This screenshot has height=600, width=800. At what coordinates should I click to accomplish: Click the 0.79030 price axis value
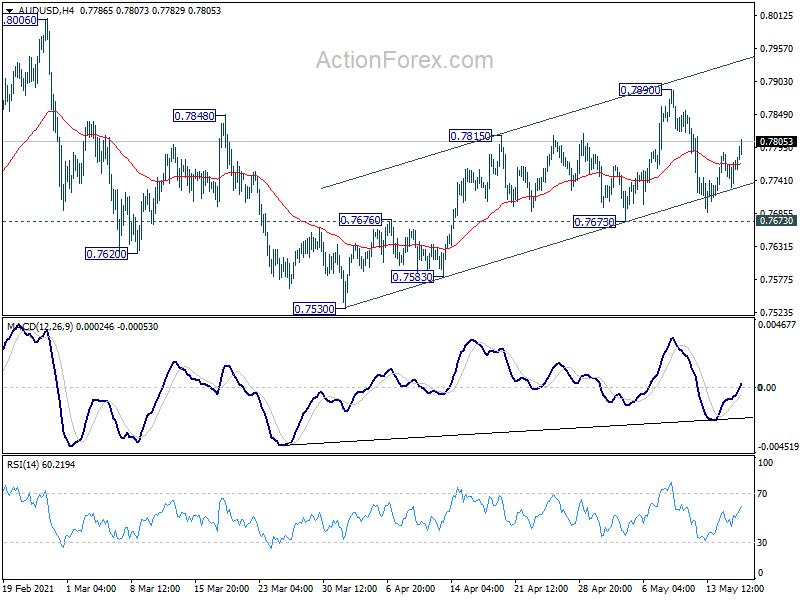tap(777, 82)
